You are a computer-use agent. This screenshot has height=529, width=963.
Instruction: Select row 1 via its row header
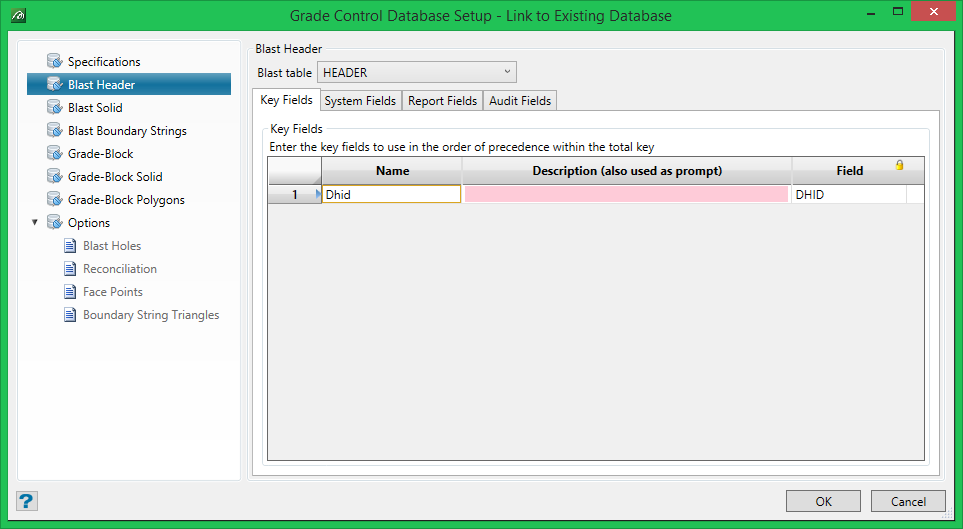(295, 194)
